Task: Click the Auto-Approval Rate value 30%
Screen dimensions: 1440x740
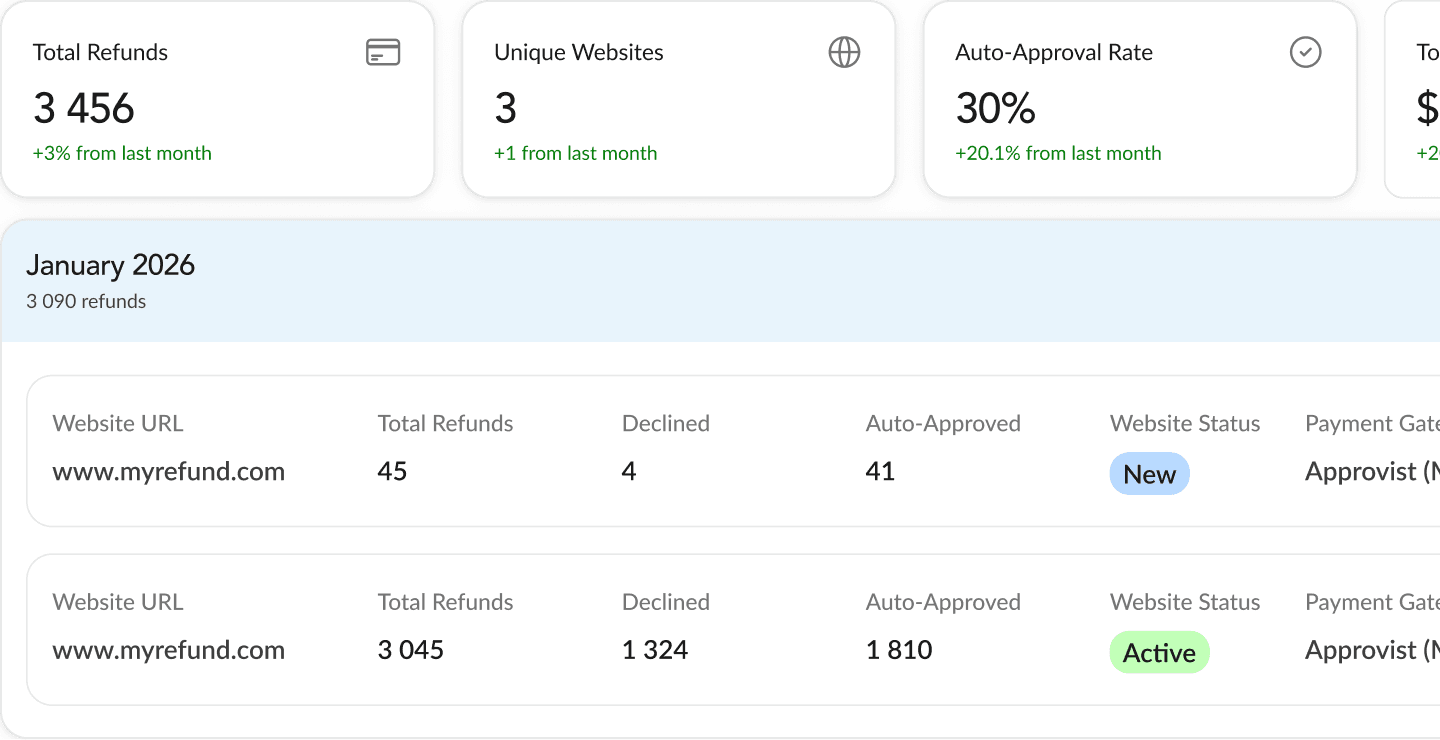Action: click(996, 108)
